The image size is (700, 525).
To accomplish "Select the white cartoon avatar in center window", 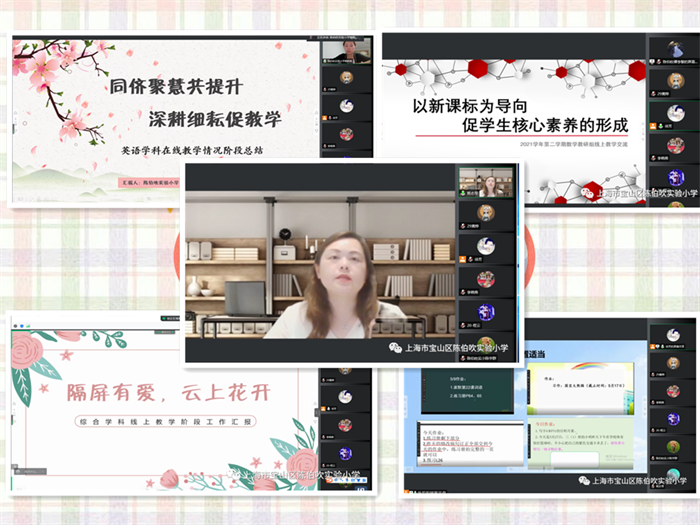I will pos(486,246).
